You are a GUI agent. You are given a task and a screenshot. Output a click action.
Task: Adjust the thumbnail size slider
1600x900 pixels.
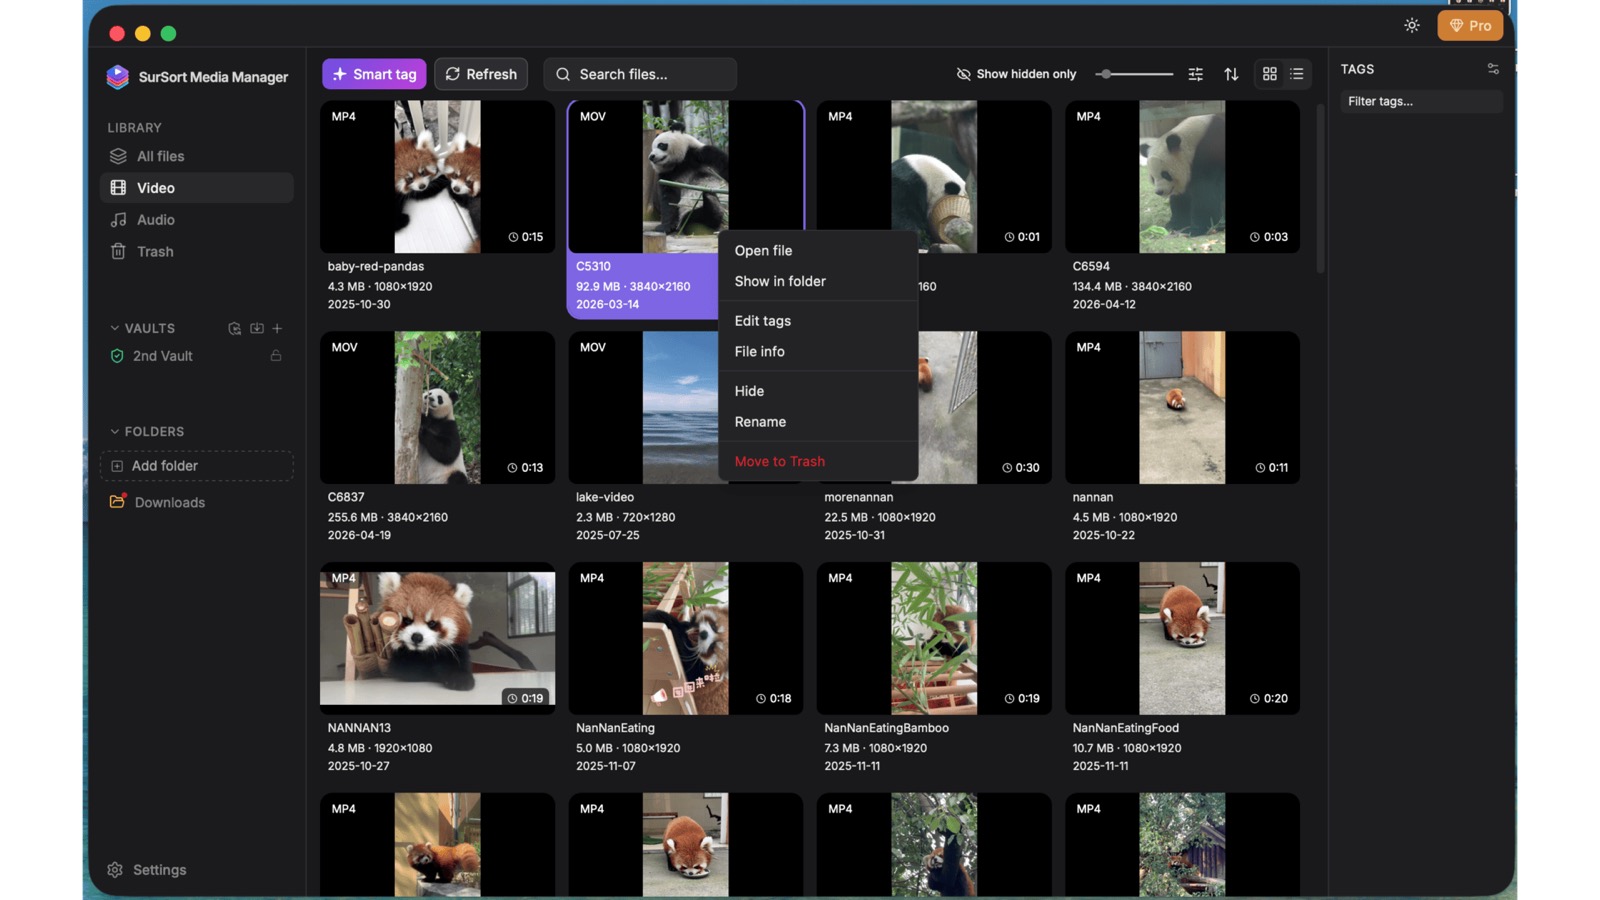click(x=1134, y=74)
